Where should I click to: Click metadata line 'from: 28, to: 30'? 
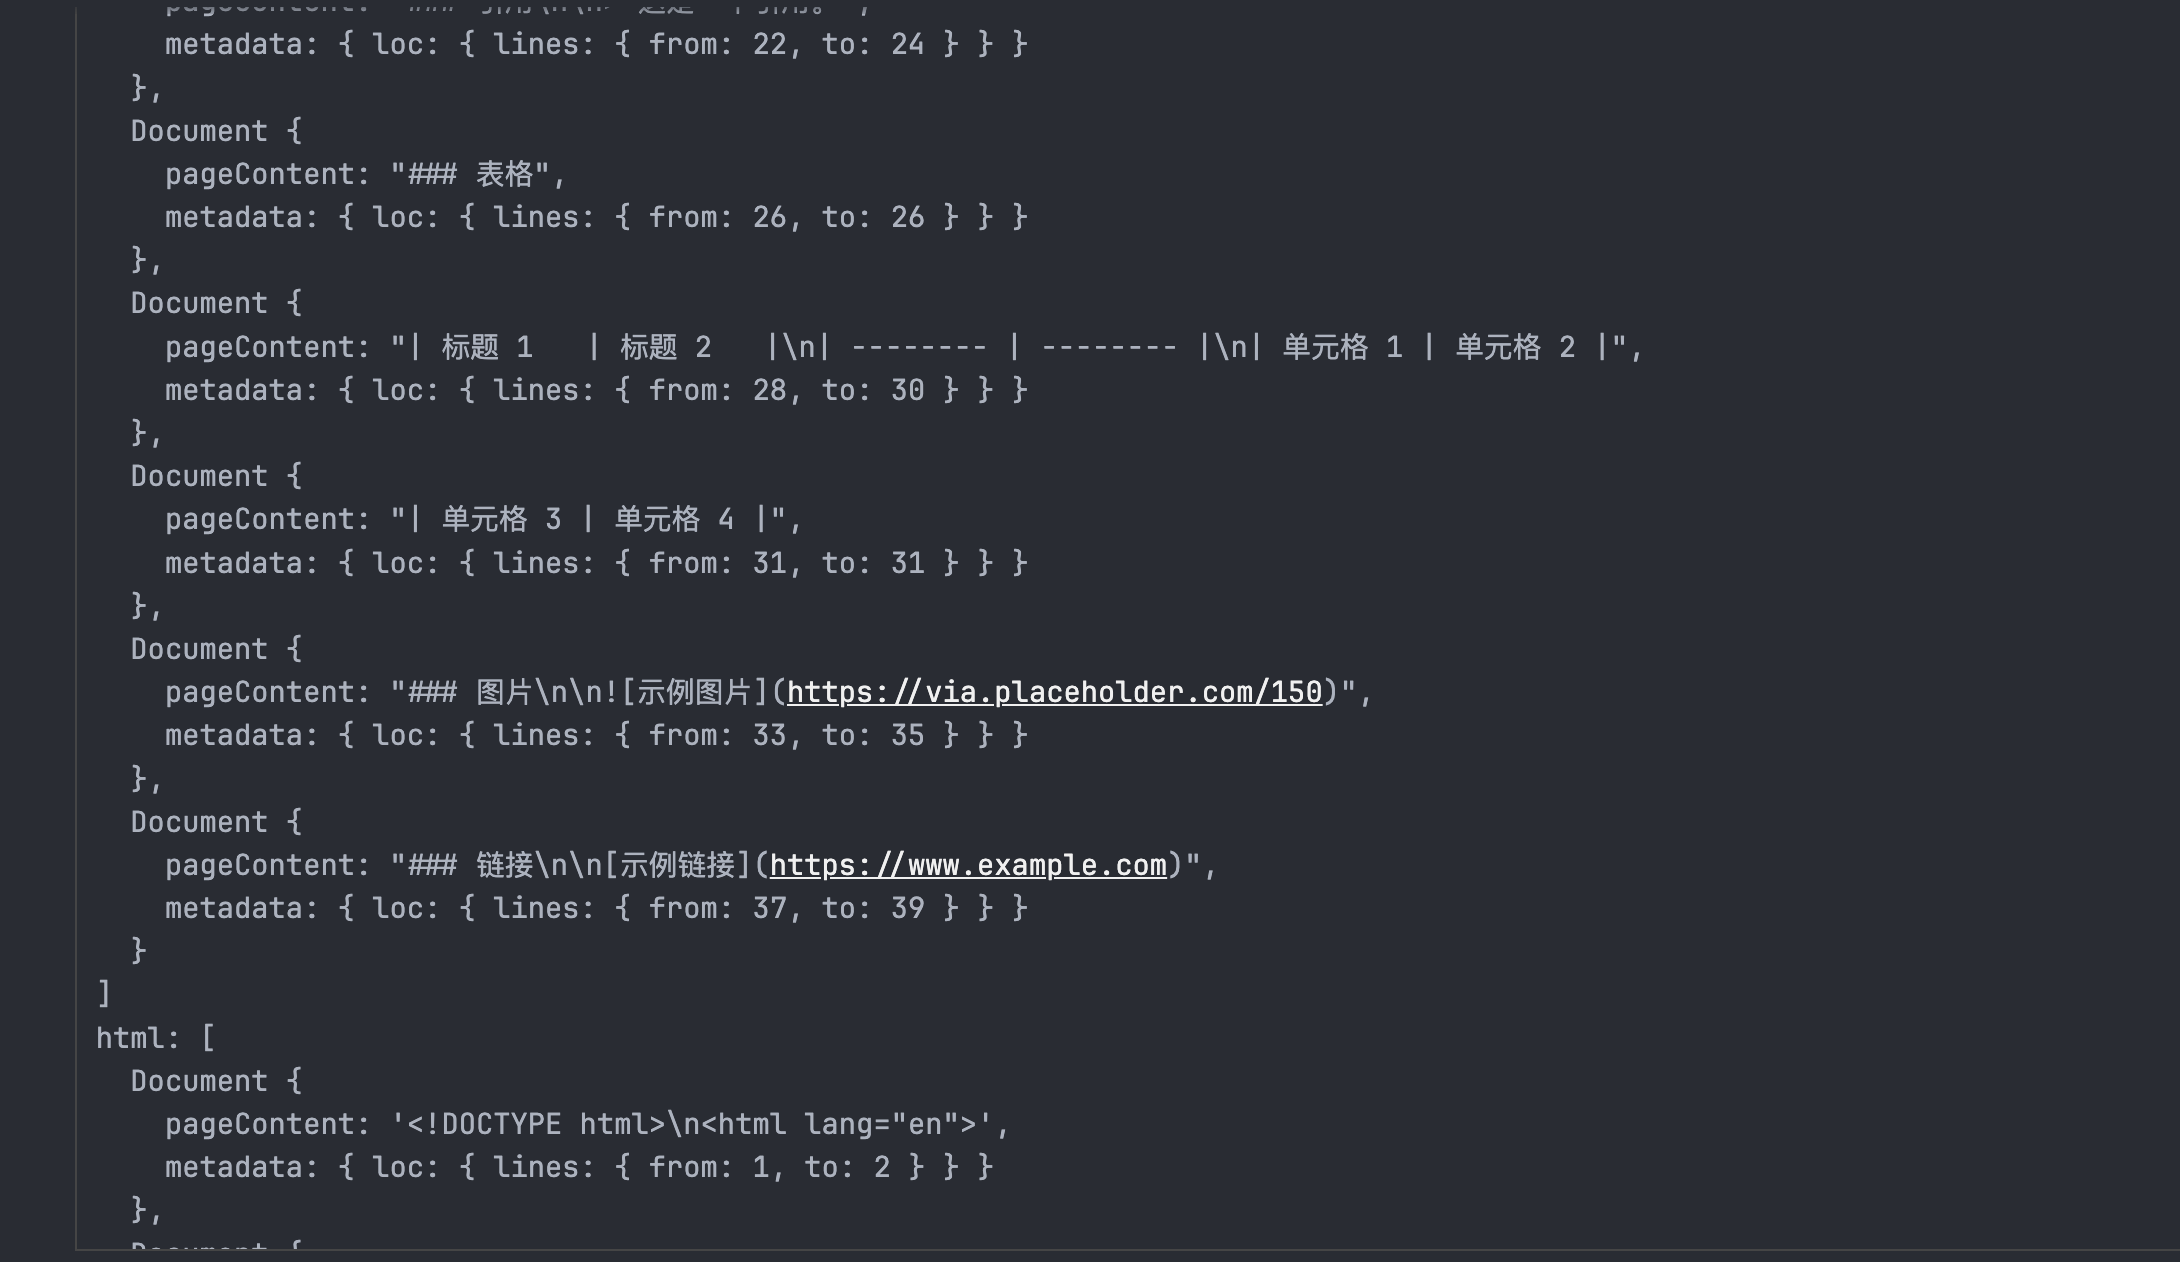[596, 390]
